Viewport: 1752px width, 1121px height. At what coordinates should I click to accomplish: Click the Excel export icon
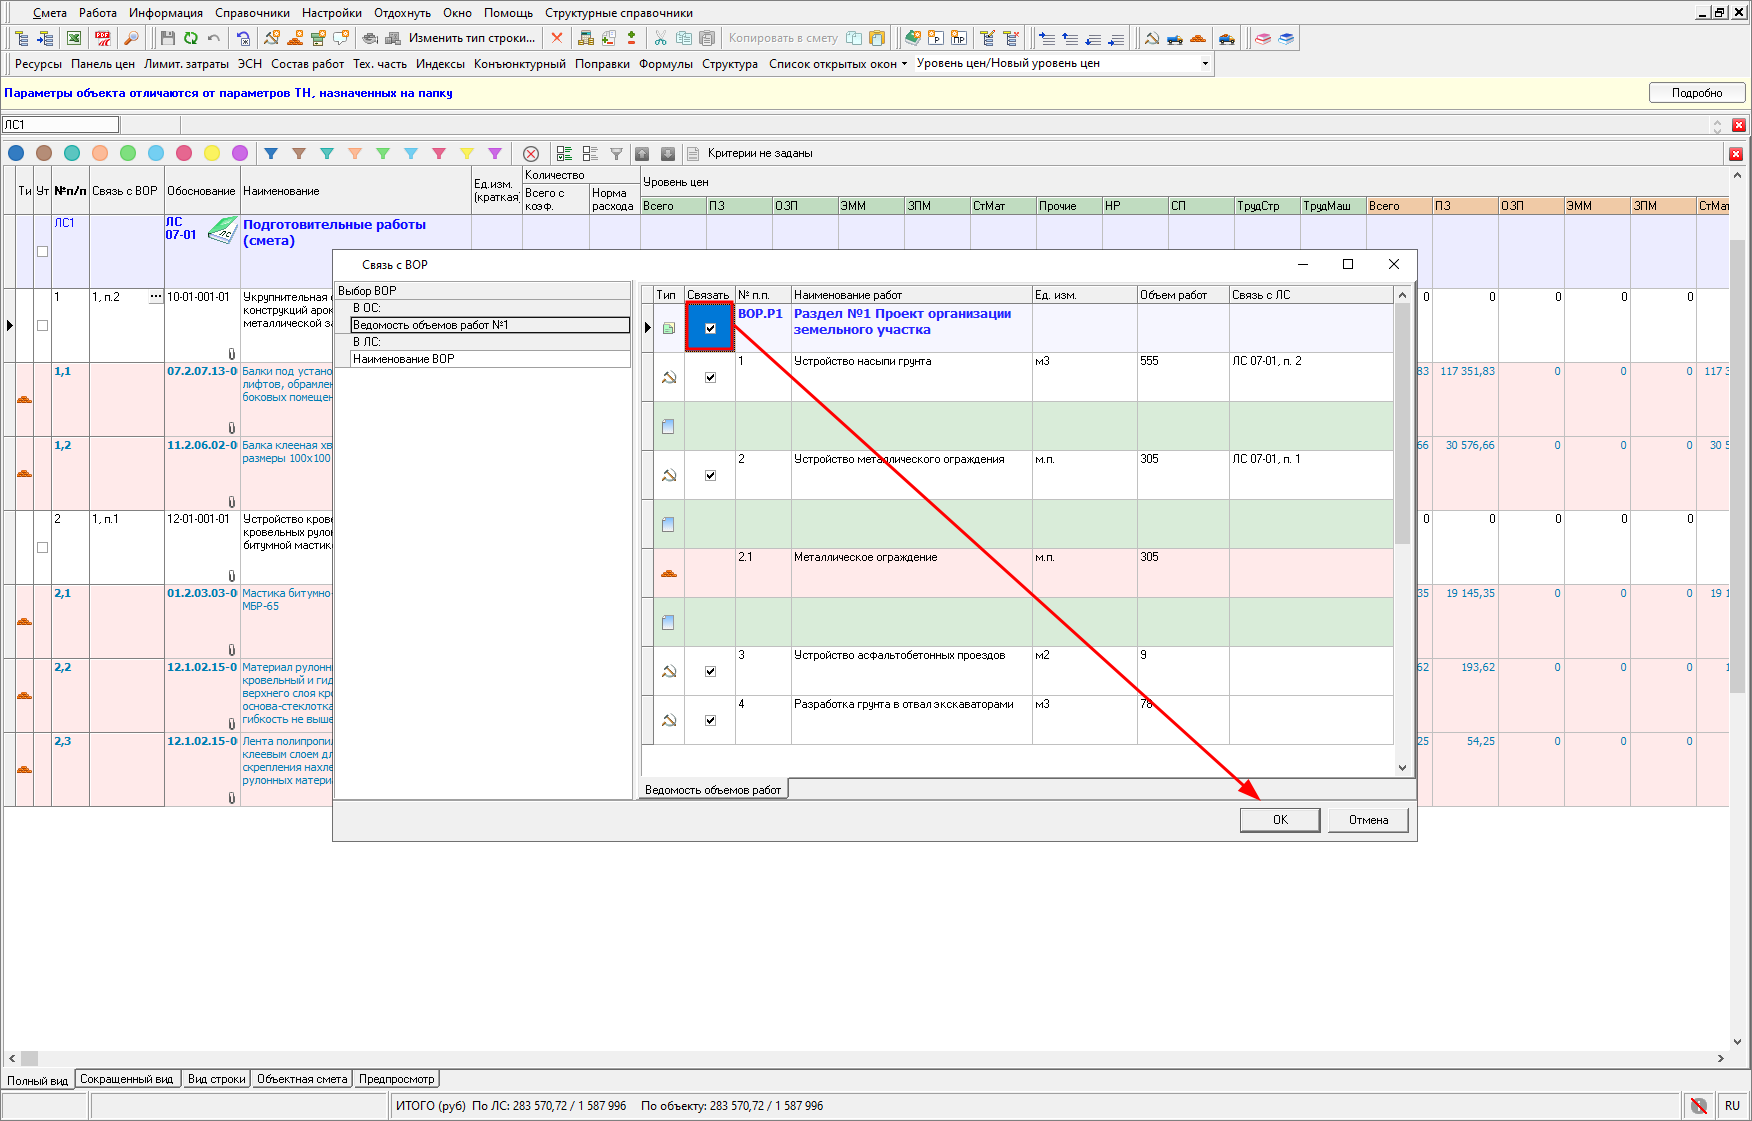tap(74, 38)
